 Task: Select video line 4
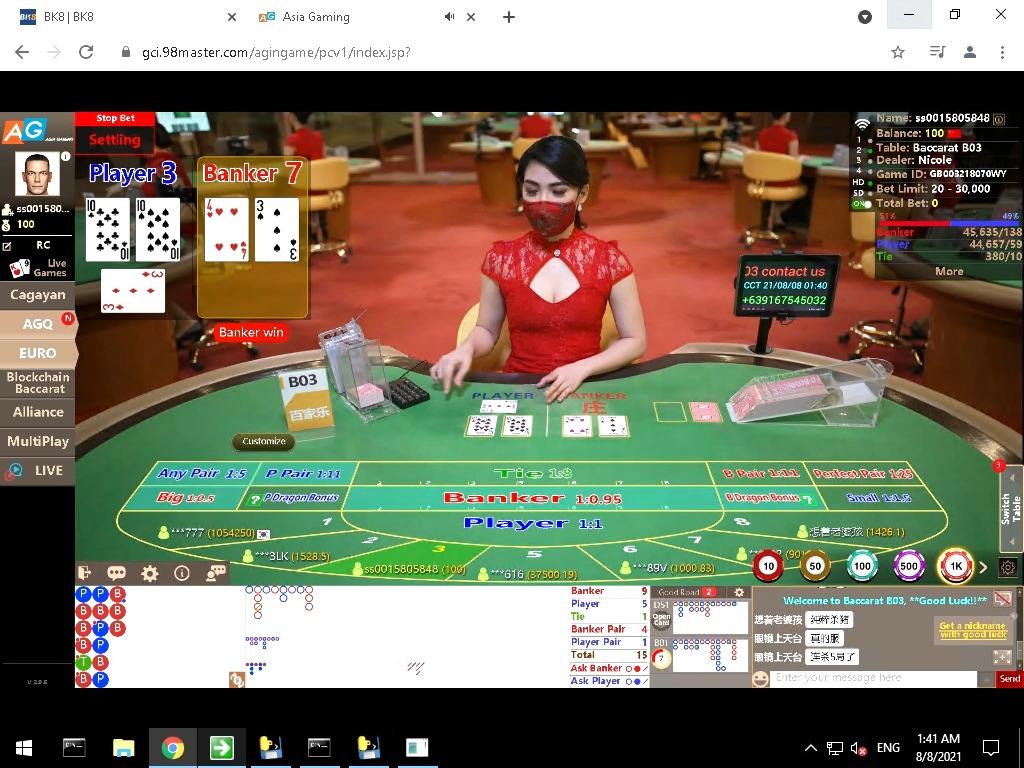point(863,170)
